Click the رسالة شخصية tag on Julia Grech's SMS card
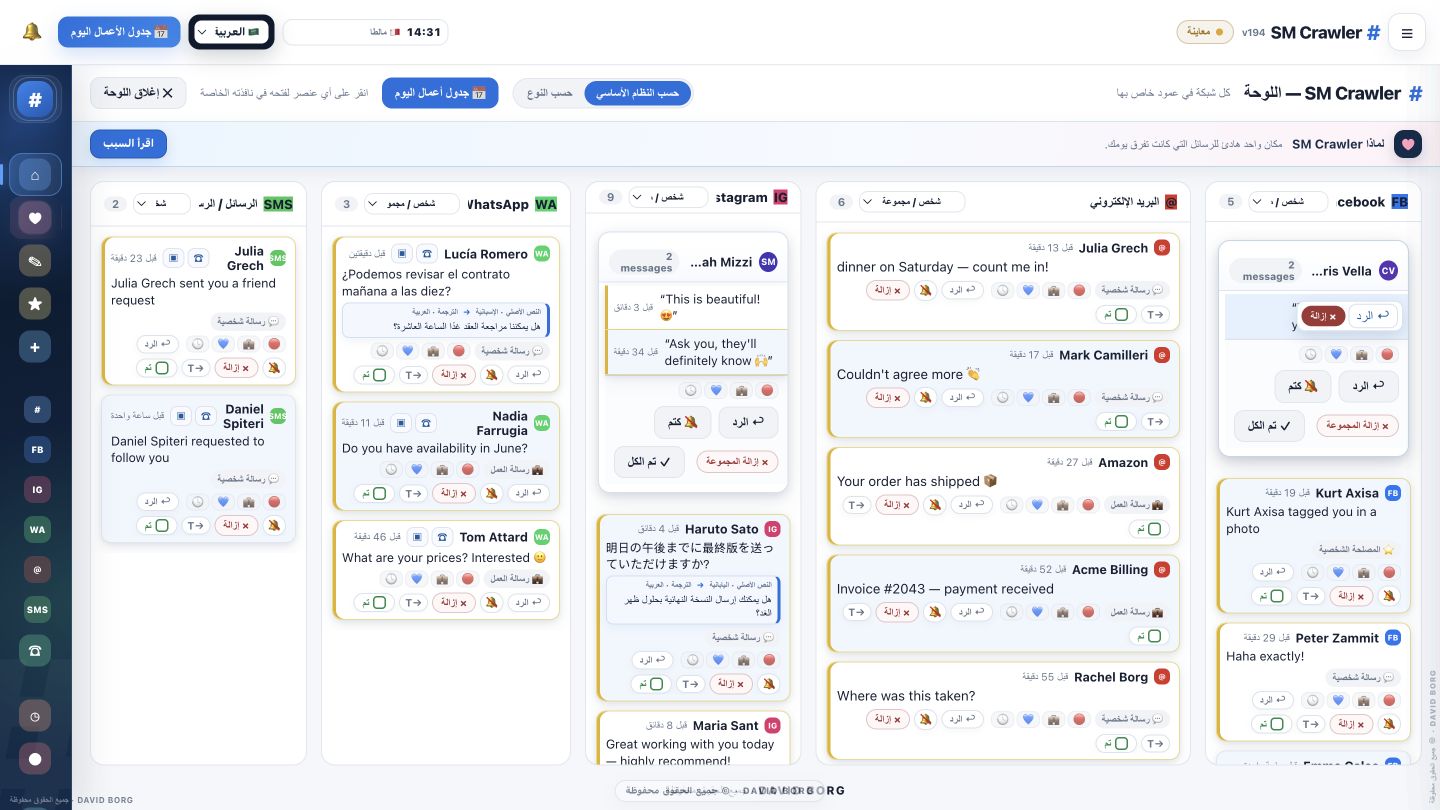 click(249, 322)
